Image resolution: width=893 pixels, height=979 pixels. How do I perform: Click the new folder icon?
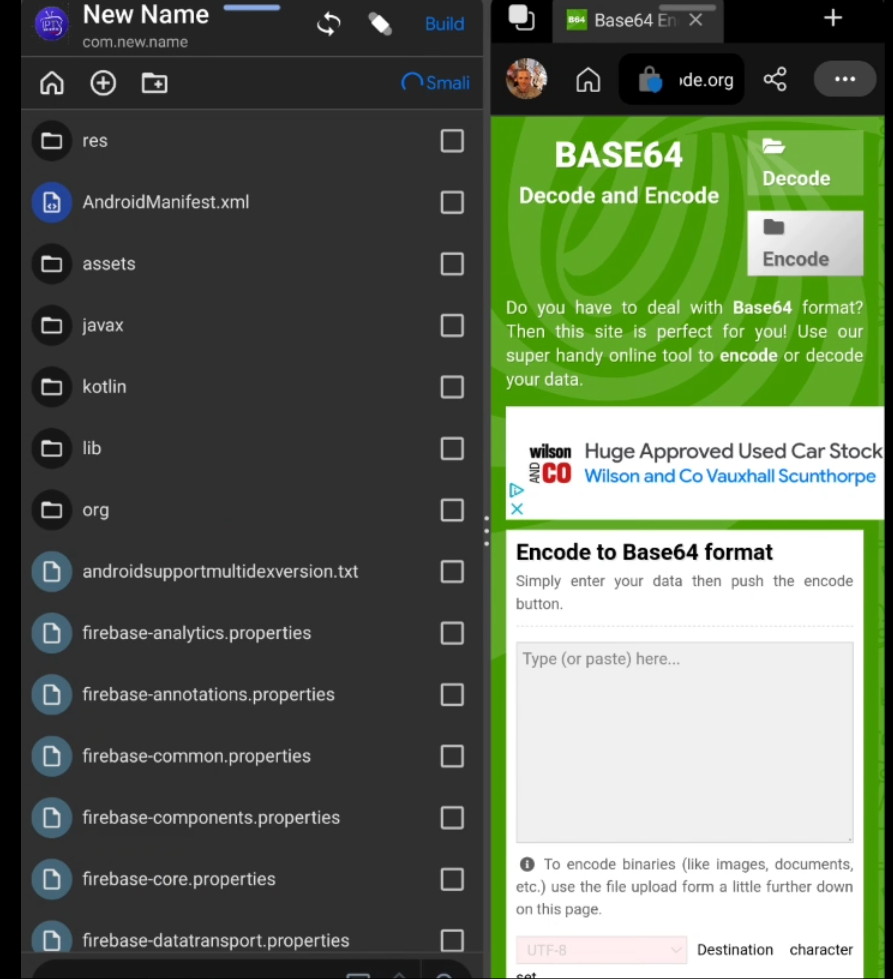pos(154,83)
